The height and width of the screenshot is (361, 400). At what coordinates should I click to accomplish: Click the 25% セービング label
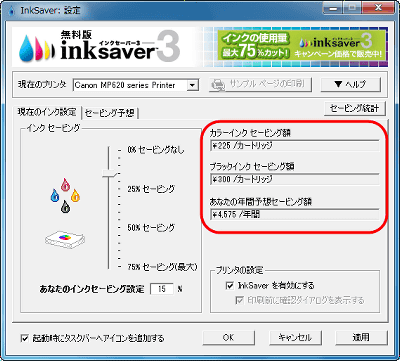[x=151, y=189]
